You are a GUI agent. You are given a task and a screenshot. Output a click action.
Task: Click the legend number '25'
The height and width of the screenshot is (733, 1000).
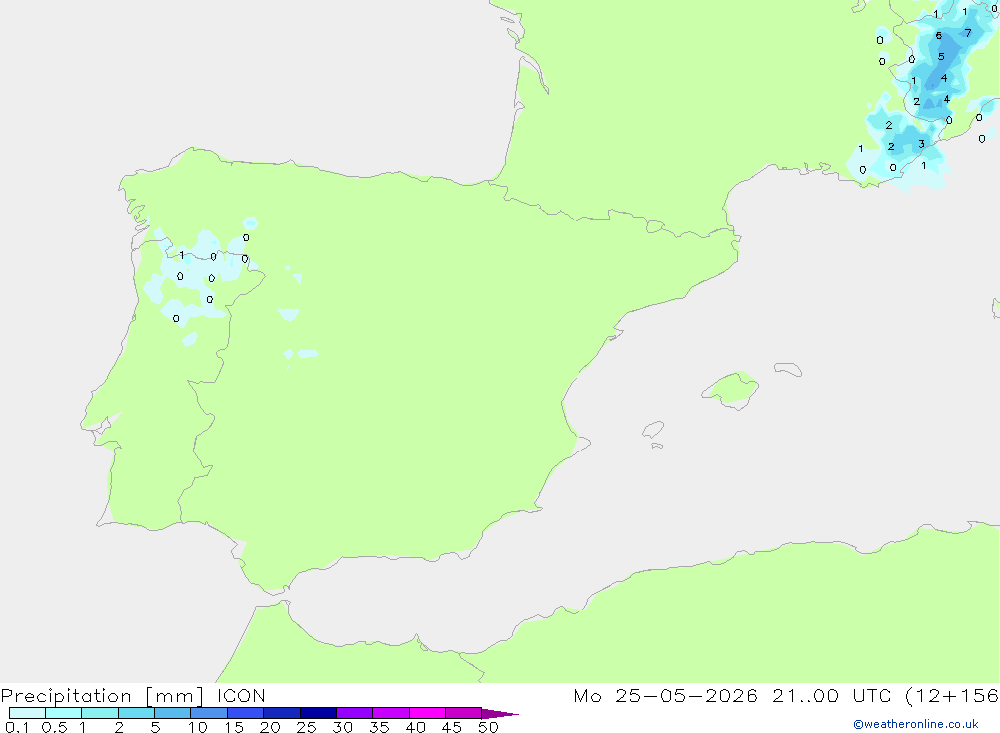(306, 727)
